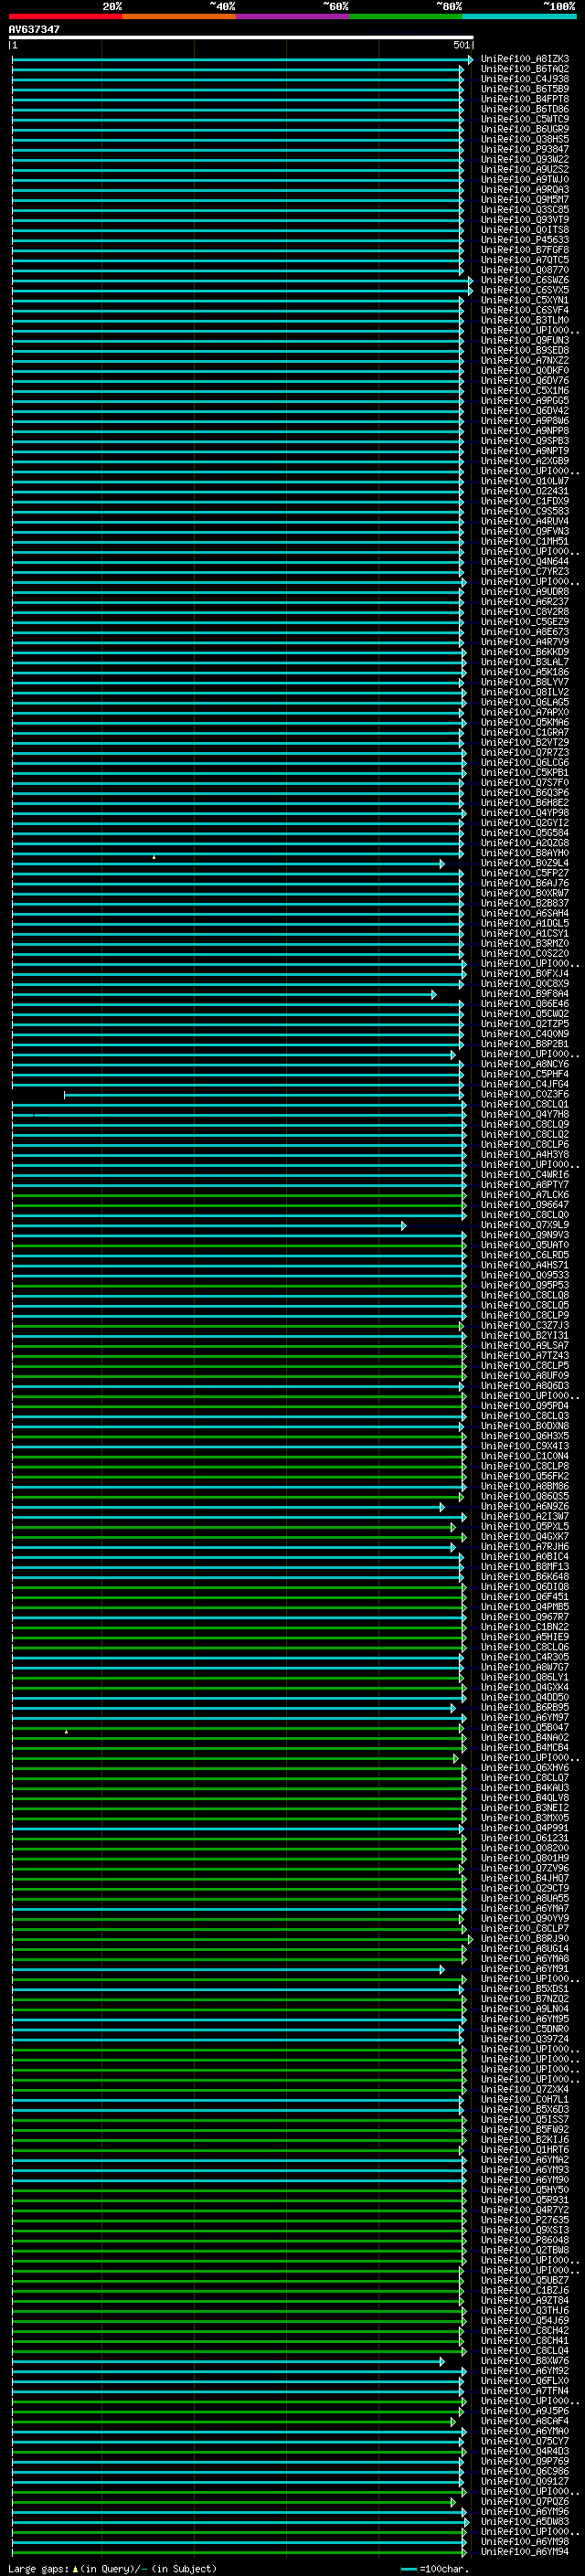Viewport: 585px width, 2576px height.
Task: Open hit UniRef100_C4J938
Action: (524, 79)
